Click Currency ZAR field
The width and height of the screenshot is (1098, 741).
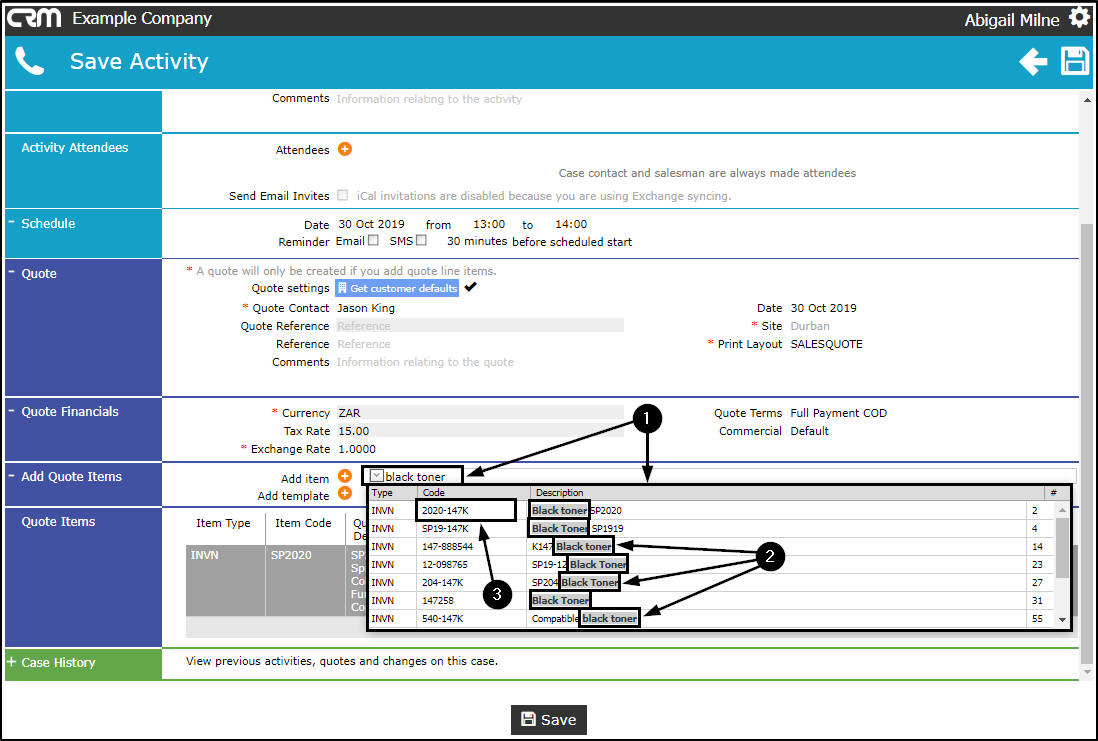click(x=480, y=413)
